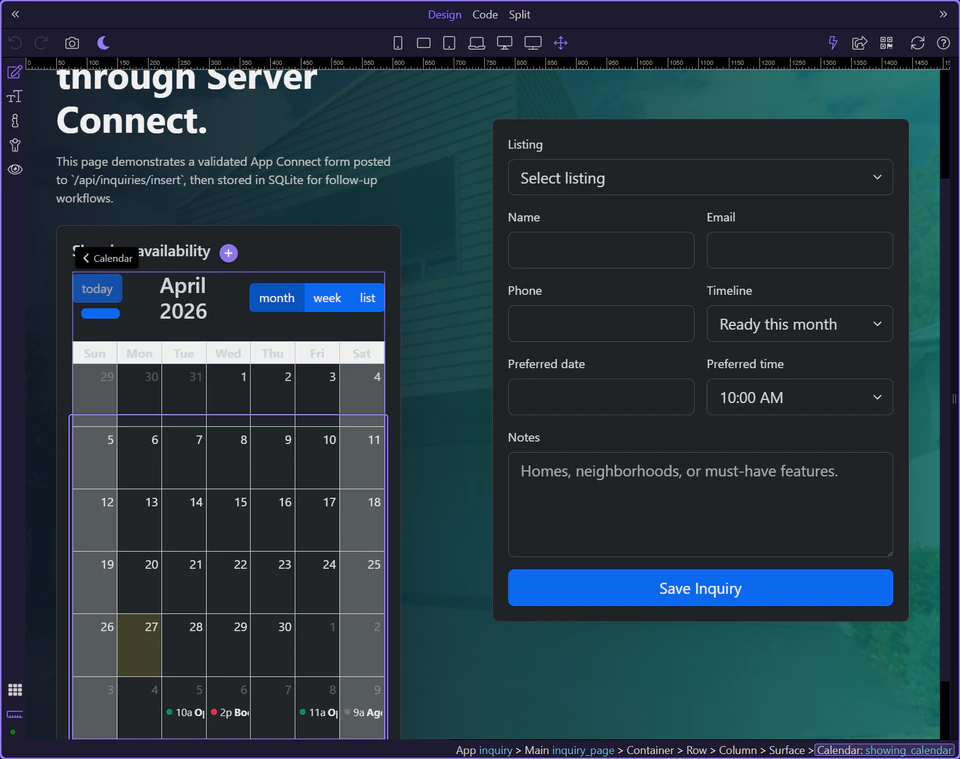Click the Save Inquiry button

tap(700, 588)
